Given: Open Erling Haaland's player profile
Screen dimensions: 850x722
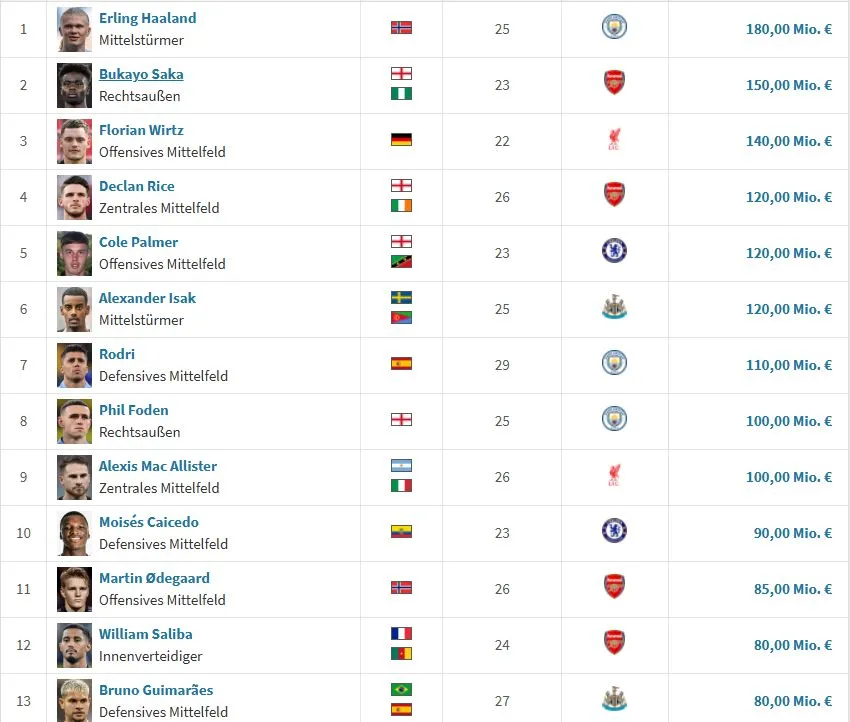Looking at the screenshot, I should pyautogui.click(x=147, y=18).
